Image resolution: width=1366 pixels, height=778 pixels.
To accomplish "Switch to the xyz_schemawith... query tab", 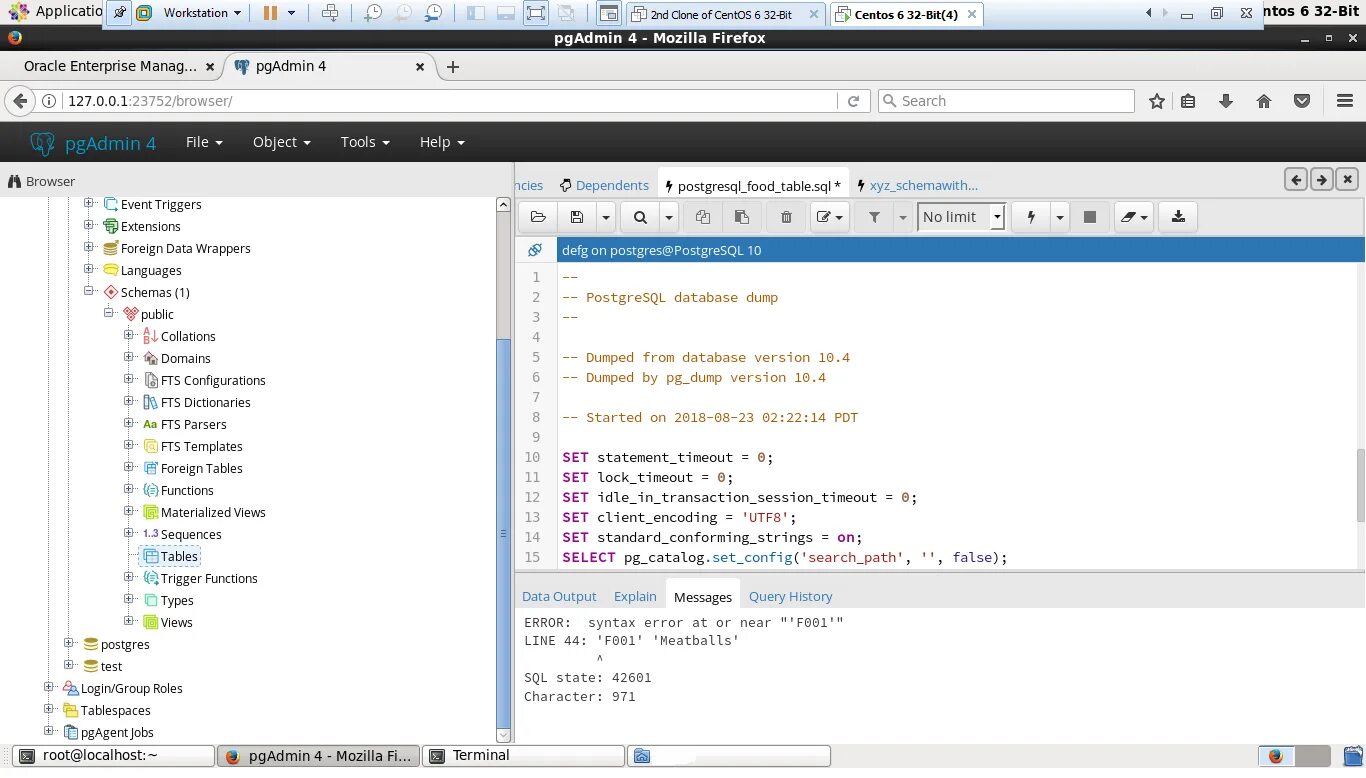I will click(x=917, y=185).
